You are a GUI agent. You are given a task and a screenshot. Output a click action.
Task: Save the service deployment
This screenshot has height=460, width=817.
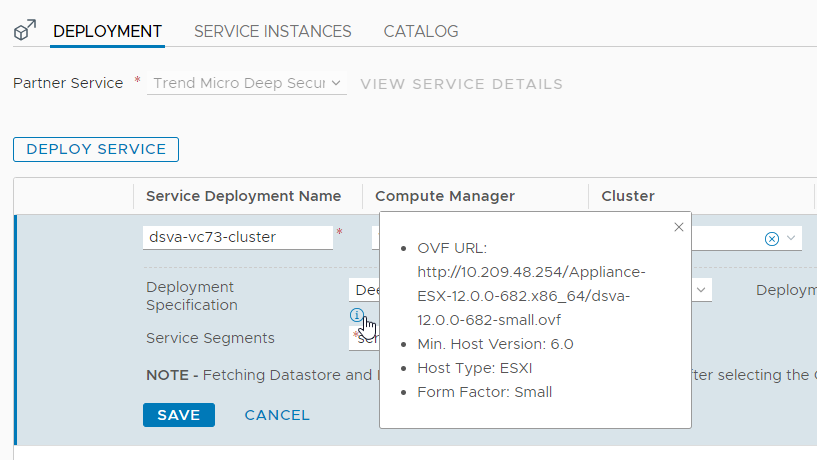[178, 415]
